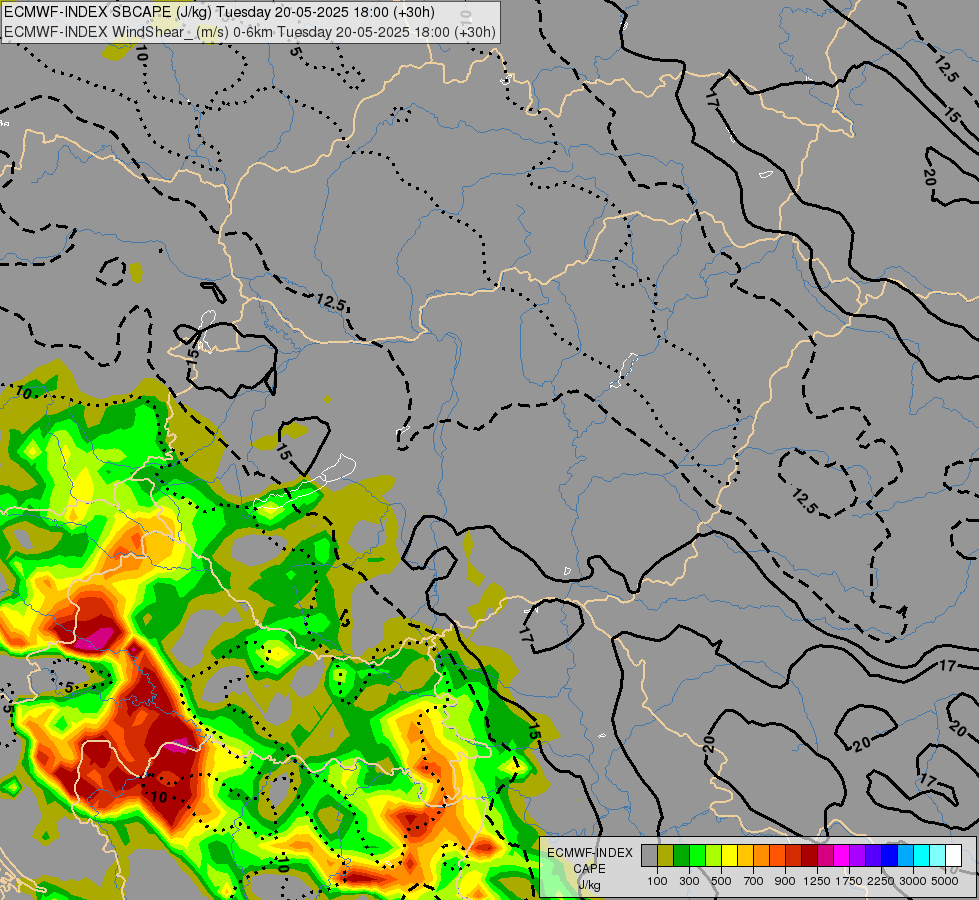Click the legend label 900

pos(785,881)
